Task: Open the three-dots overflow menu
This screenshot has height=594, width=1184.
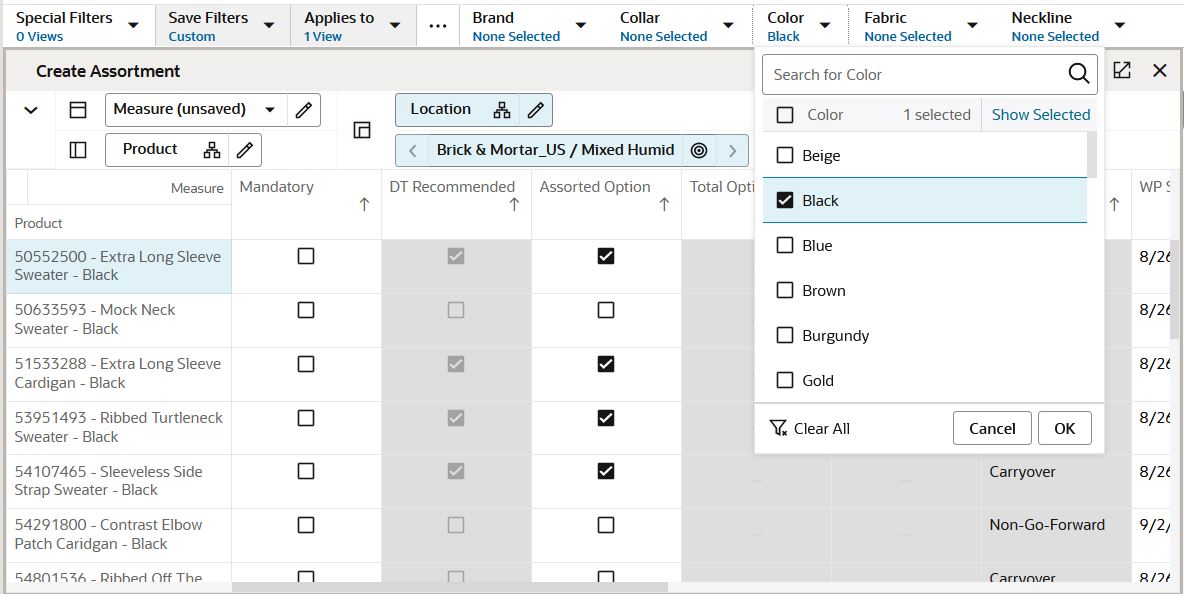Action: pos(438,26)
